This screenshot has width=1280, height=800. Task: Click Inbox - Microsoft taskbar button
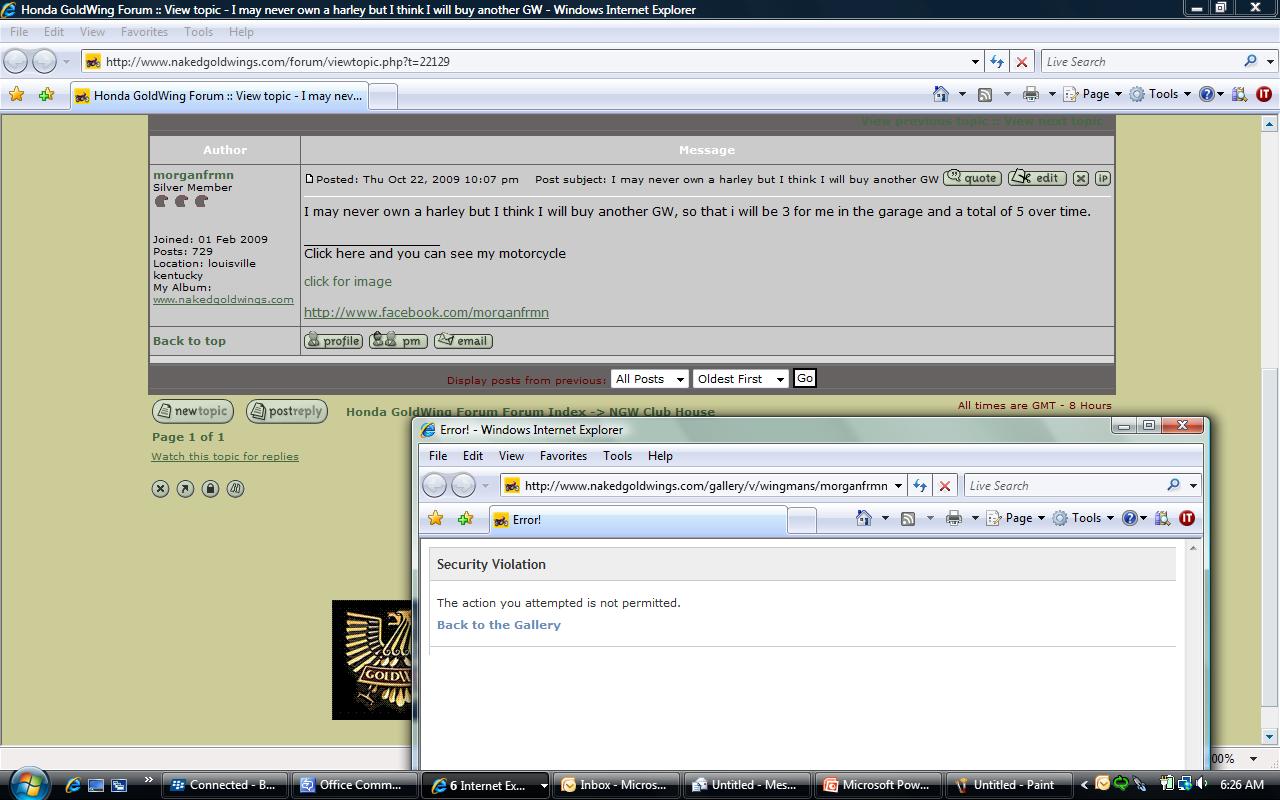coord(618,785)
